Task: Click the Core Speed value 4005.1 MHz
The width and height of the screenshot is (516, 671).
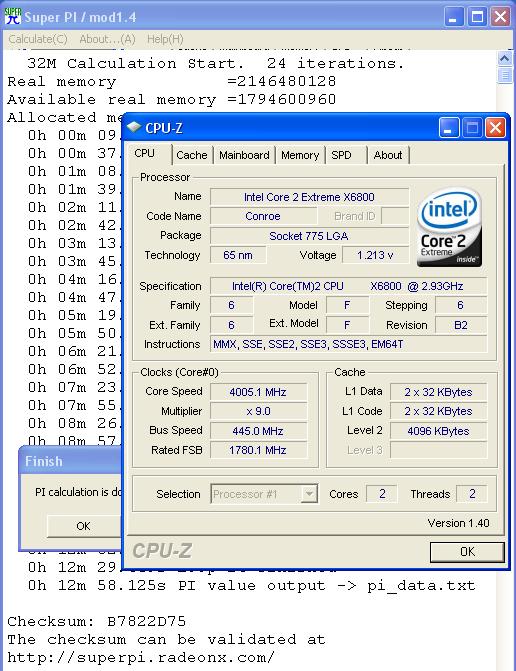Action: (258, 392)
